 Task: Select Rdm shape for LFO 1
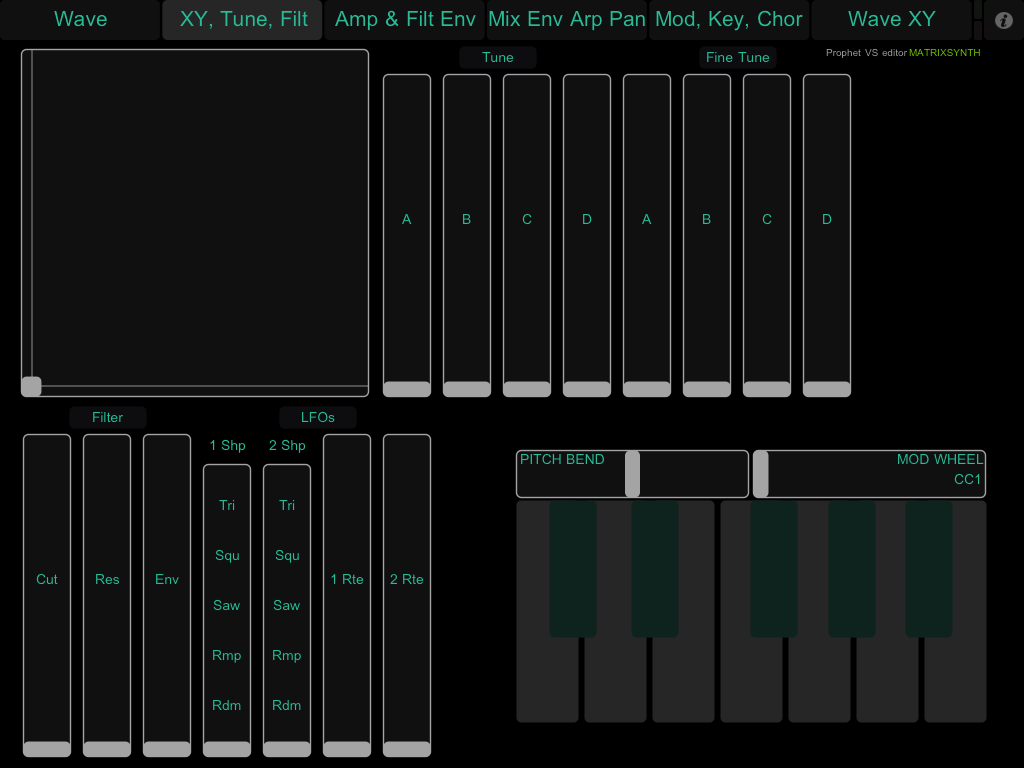(x=227, y=705)
